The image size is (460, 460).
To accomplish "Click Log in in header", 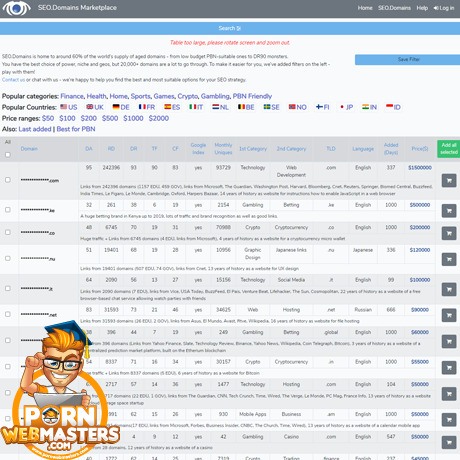I will 444,8.
